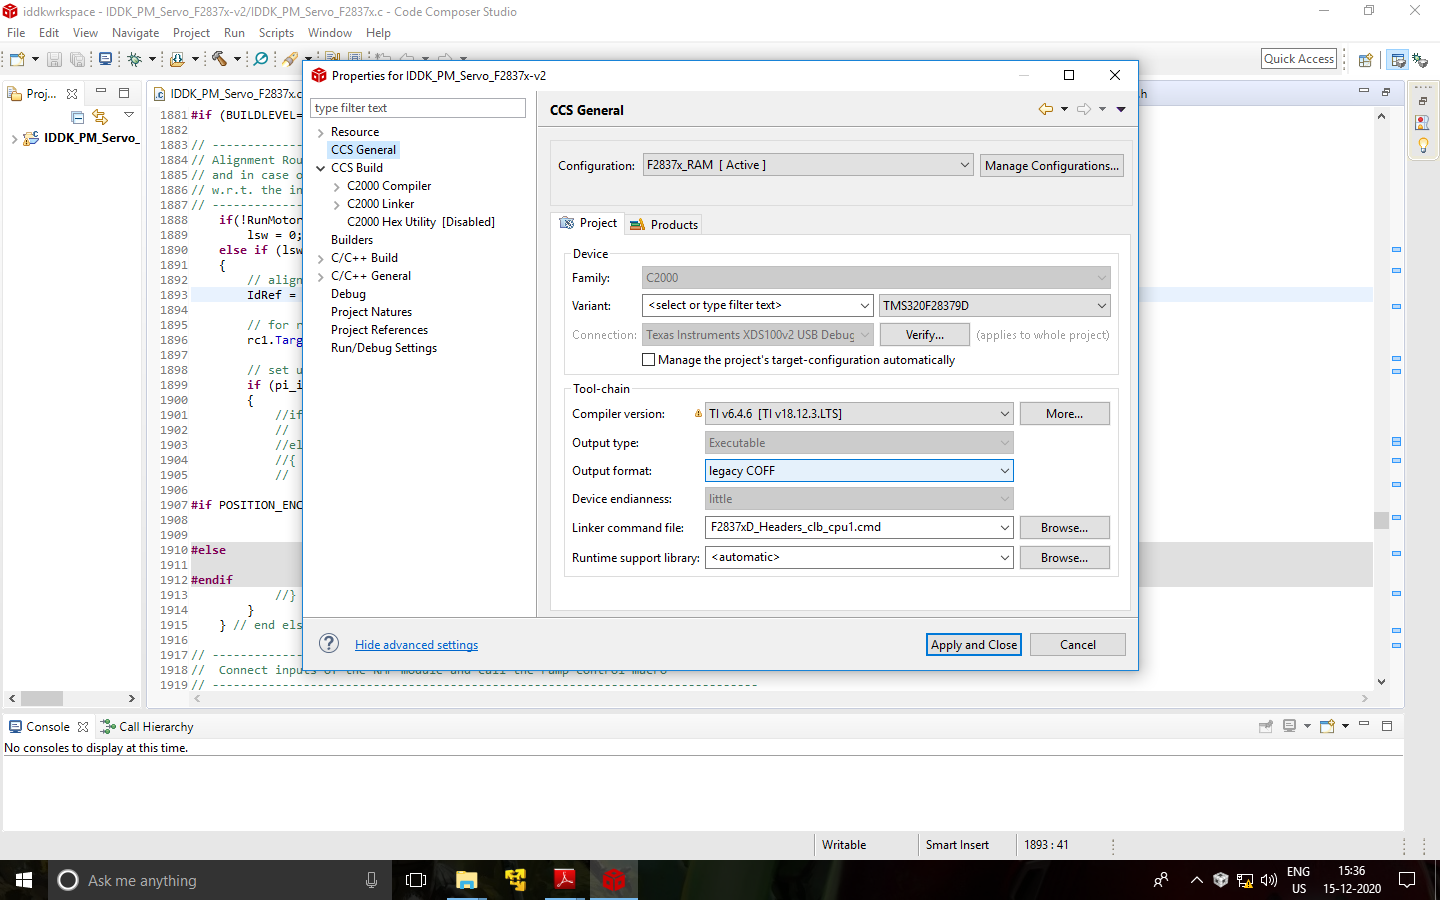Image resolution: width=1440 pixels, height=900 pixels.
Task: Open the Output format dropdown
Action: pos(1004,470)
